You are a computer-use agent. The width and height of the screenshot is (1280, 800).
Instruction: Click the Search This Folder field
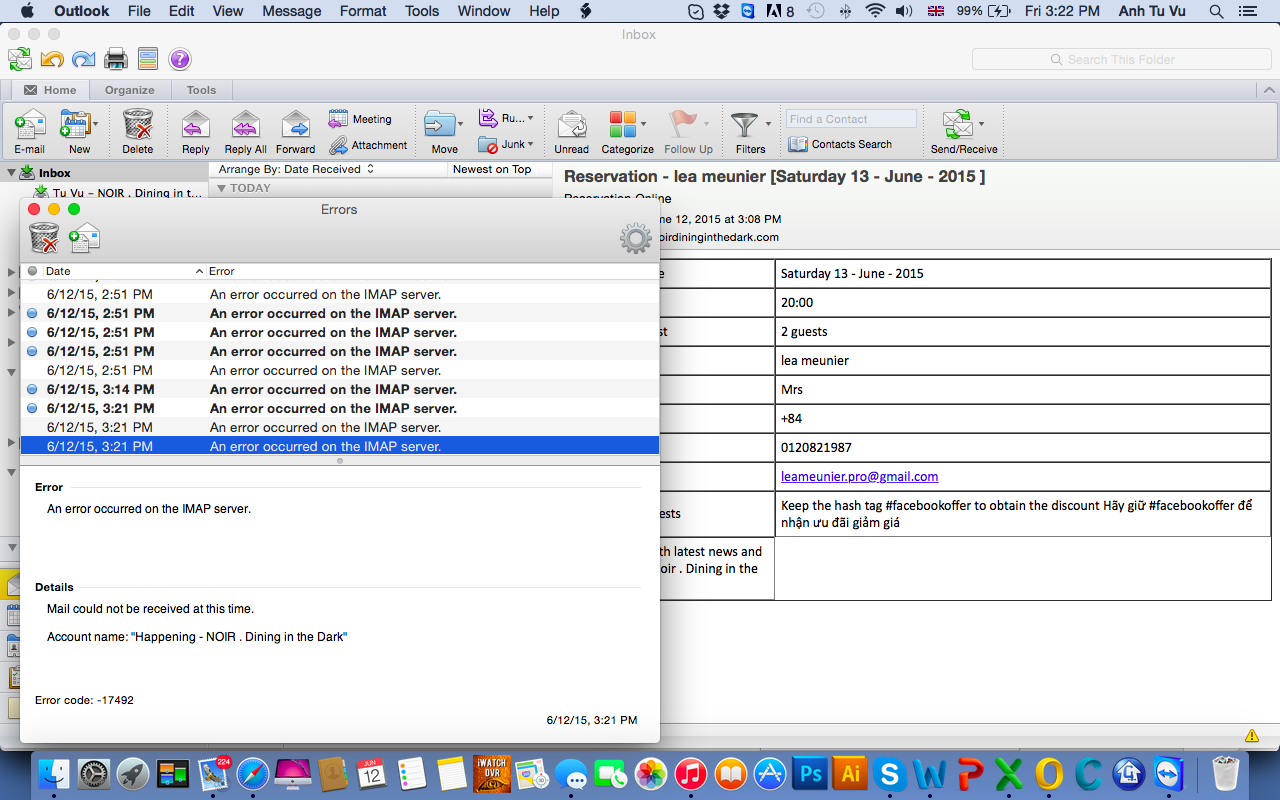click(x=1121, y=60)
